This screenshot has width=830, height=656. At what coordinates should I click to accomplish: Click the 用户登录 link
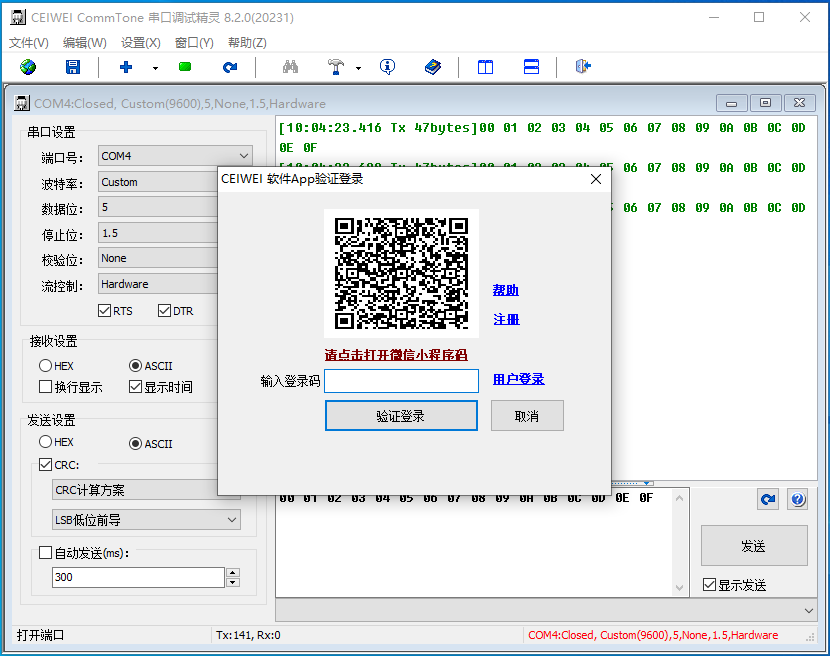point(518,379)
